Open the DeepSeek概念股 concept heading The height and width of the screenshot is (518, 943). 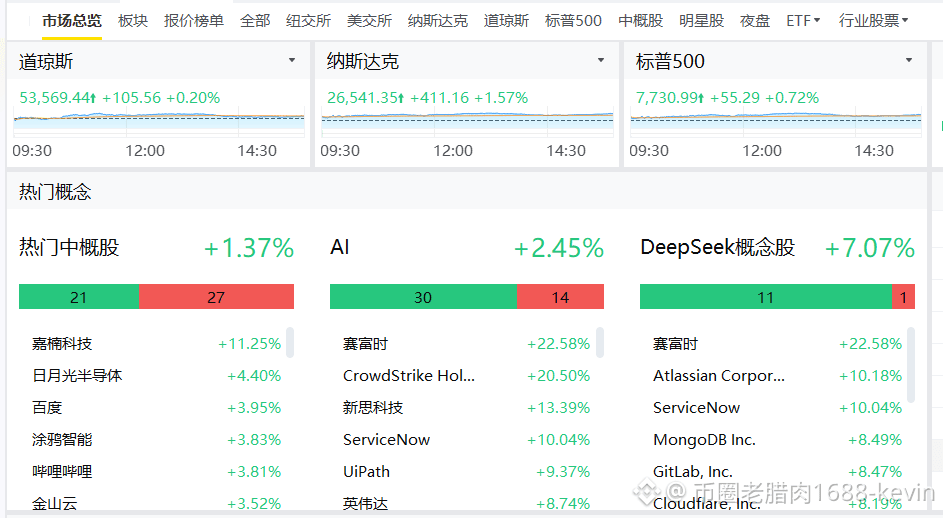click(x=717, y=247)
